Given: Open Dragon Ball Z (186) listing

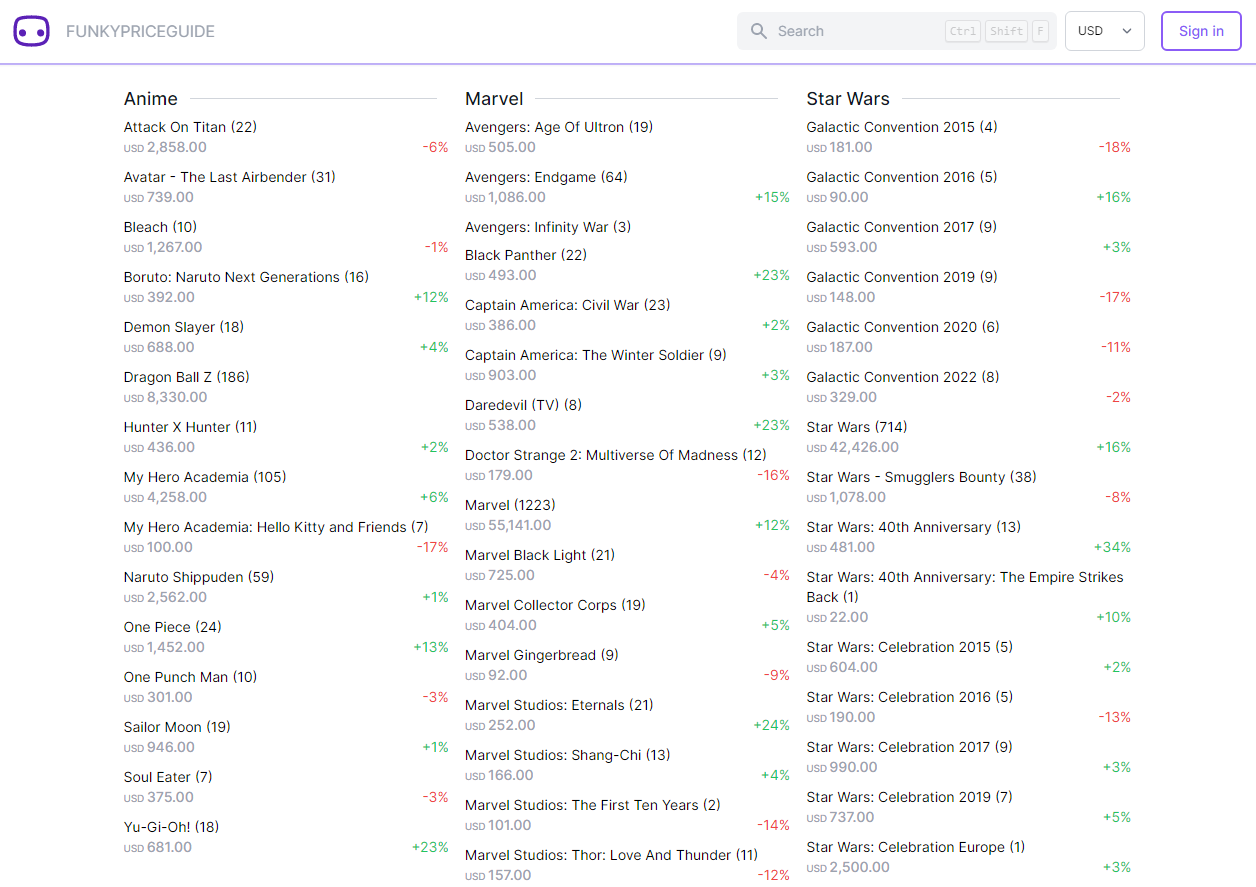Looking at the screenshot, I should coord(186,377).
